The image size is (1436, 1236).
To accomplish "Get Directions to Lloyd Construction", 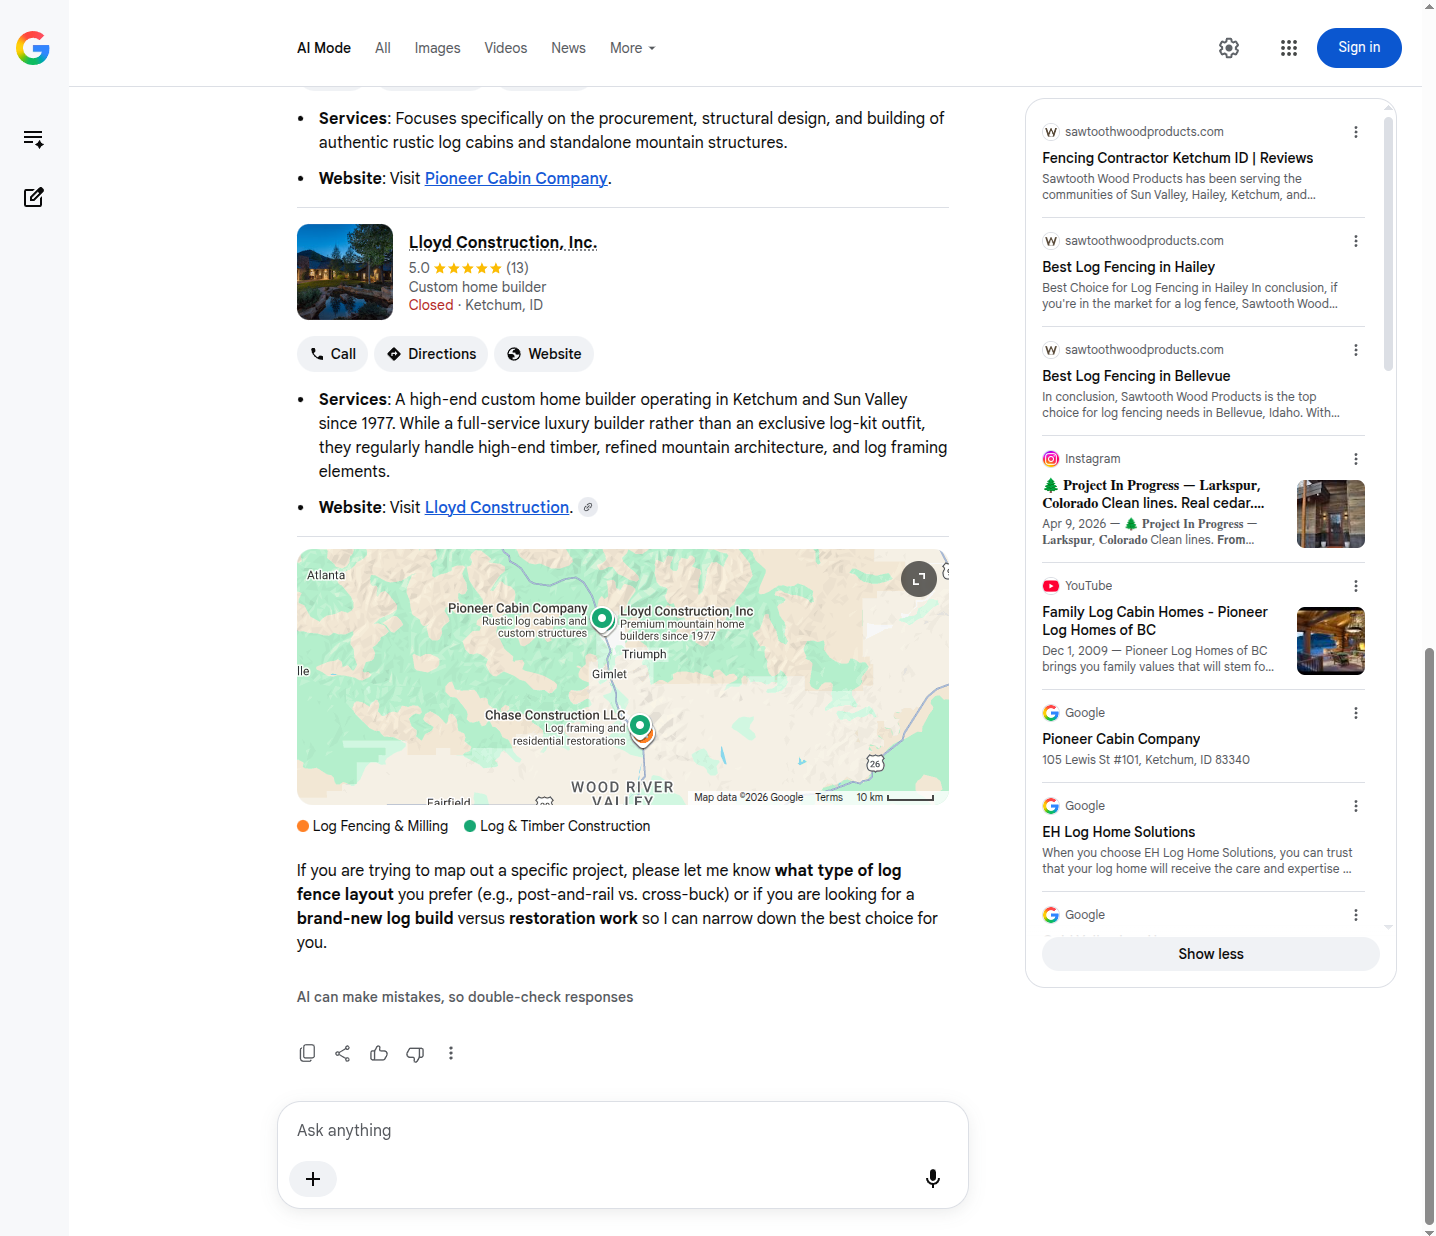I will [x=431, y=354].
